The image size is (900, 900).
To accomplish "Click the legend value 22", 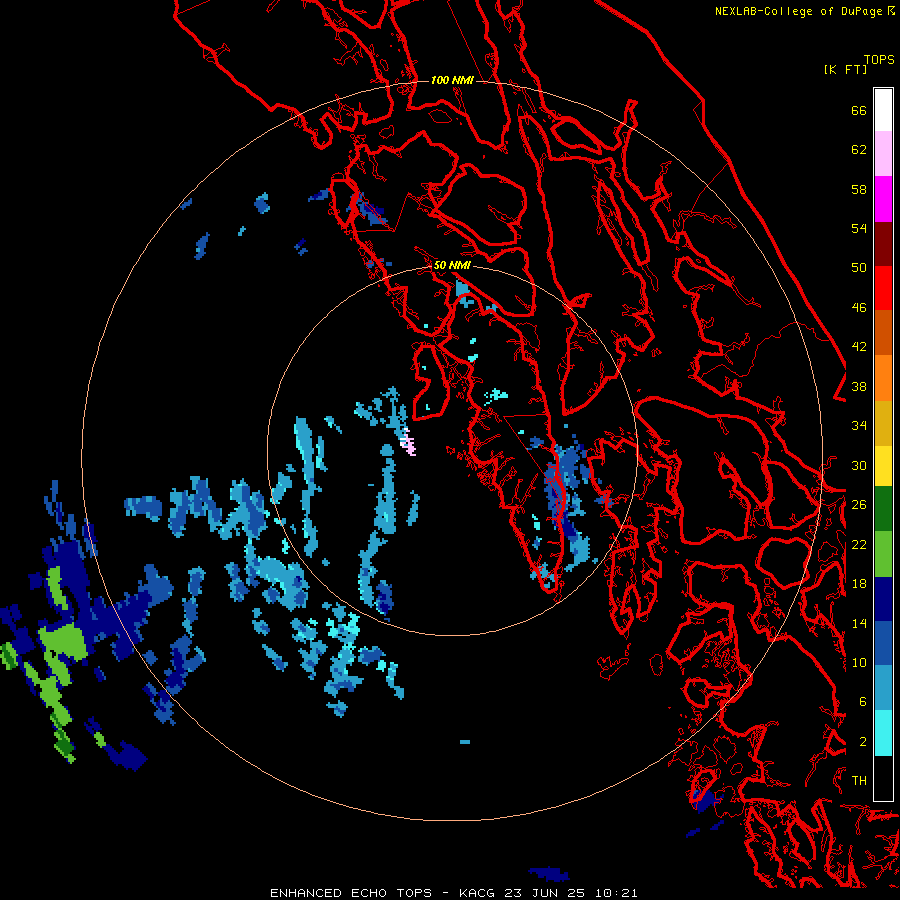I will tap(859, 544).
